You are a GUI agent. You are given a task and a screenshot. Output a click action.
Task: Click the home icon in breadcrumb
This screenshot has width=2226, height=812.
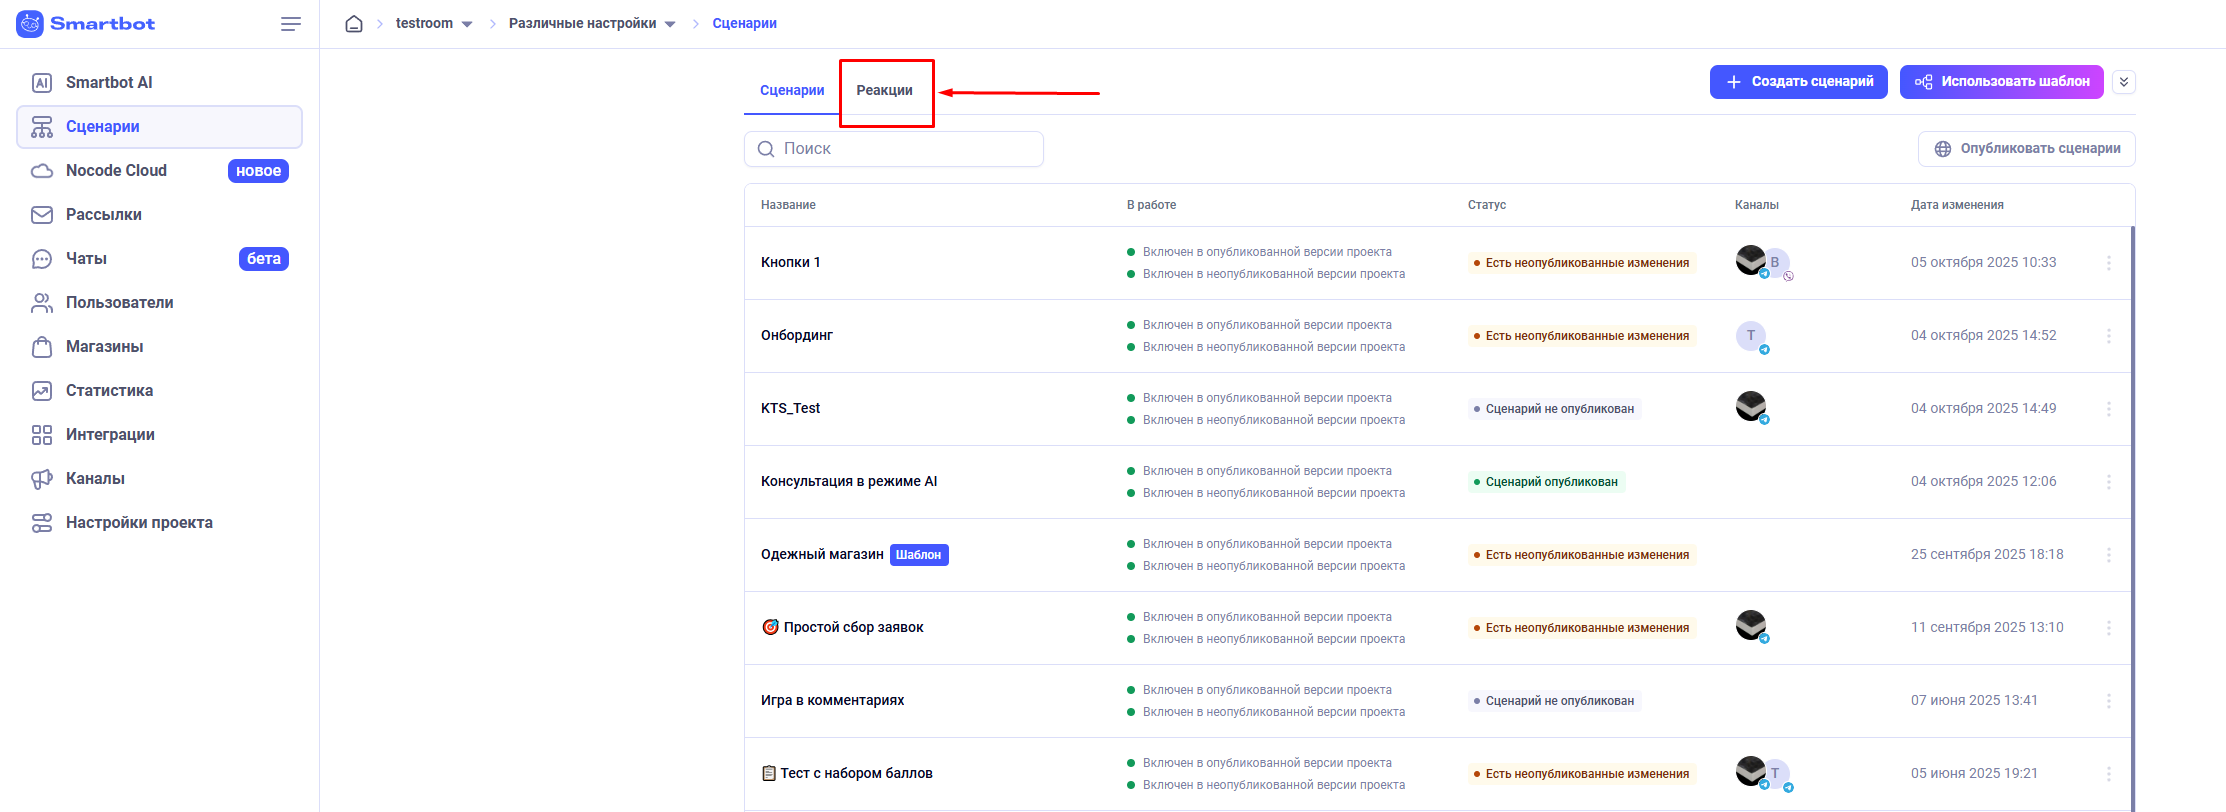pos(353,23)
